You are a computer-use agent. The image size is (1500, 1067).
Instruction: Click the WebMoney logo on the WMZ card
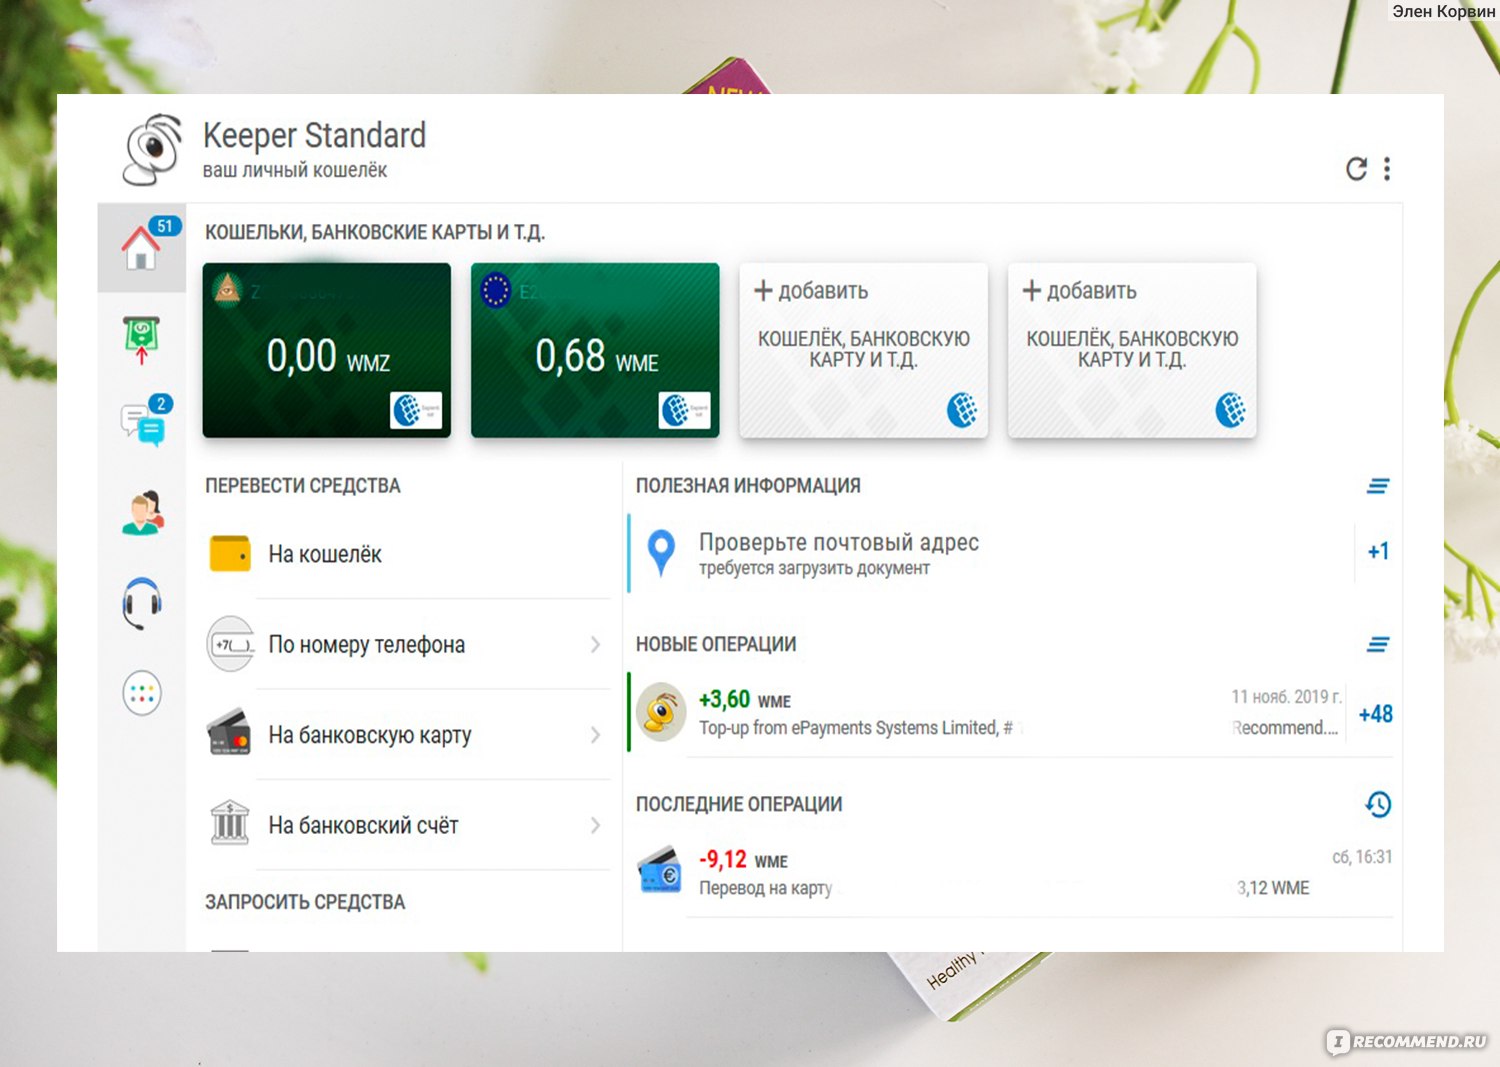click(416, 410)
